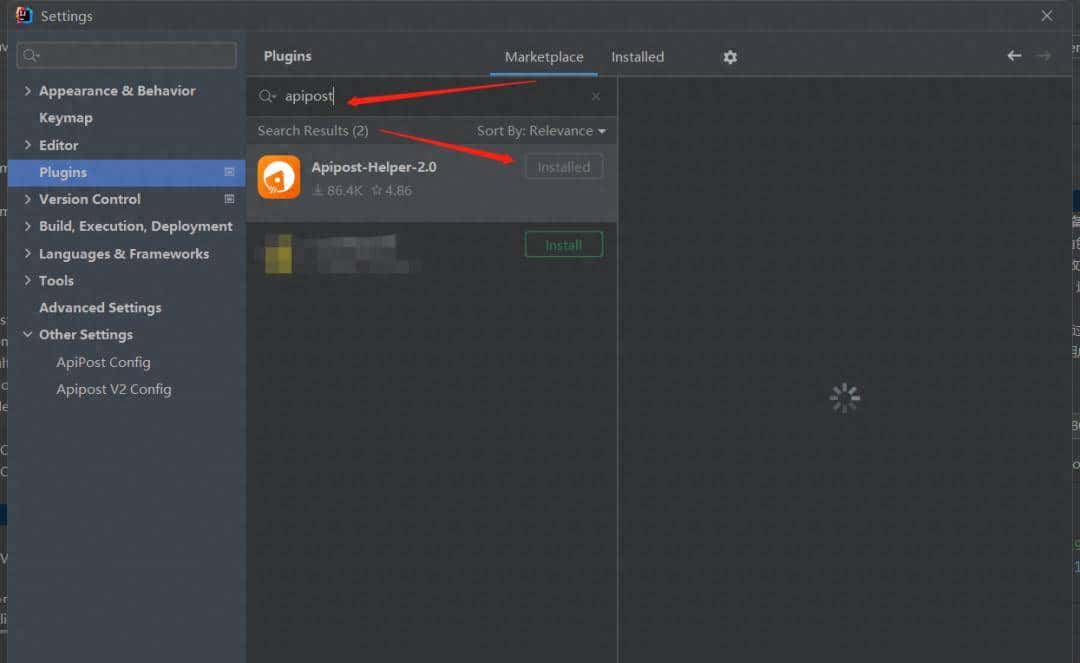Expand the Version Control section
This screenshot has width=1080, height=663.
click(x=28, y=199)
